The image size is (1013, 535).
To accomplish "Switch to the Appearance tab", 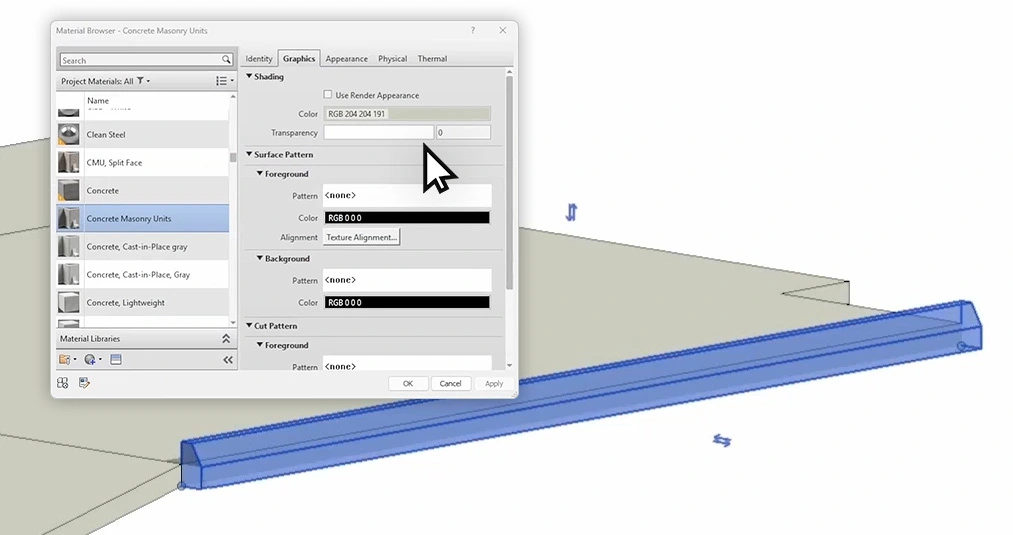I will coord(346,59).
